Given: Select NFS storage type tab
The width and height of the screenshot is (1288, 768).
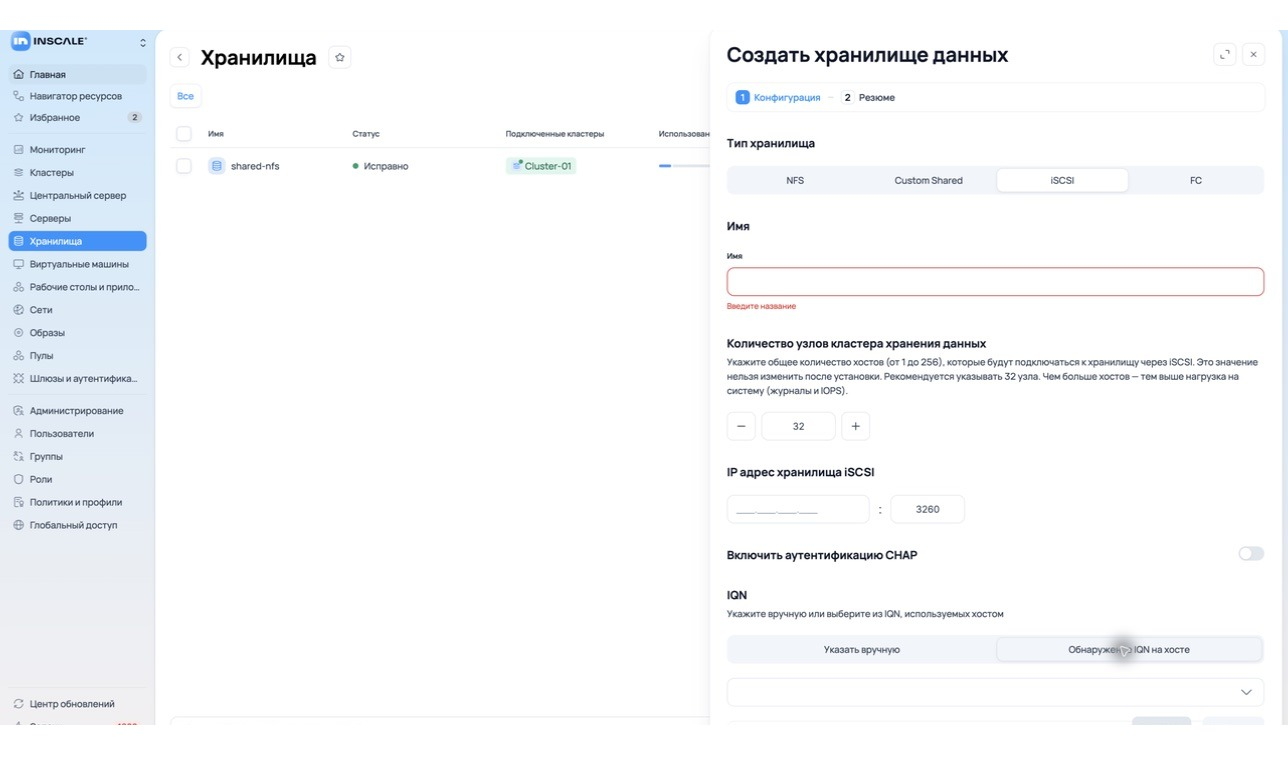Looking at the screenshot, I should [795, 180].
